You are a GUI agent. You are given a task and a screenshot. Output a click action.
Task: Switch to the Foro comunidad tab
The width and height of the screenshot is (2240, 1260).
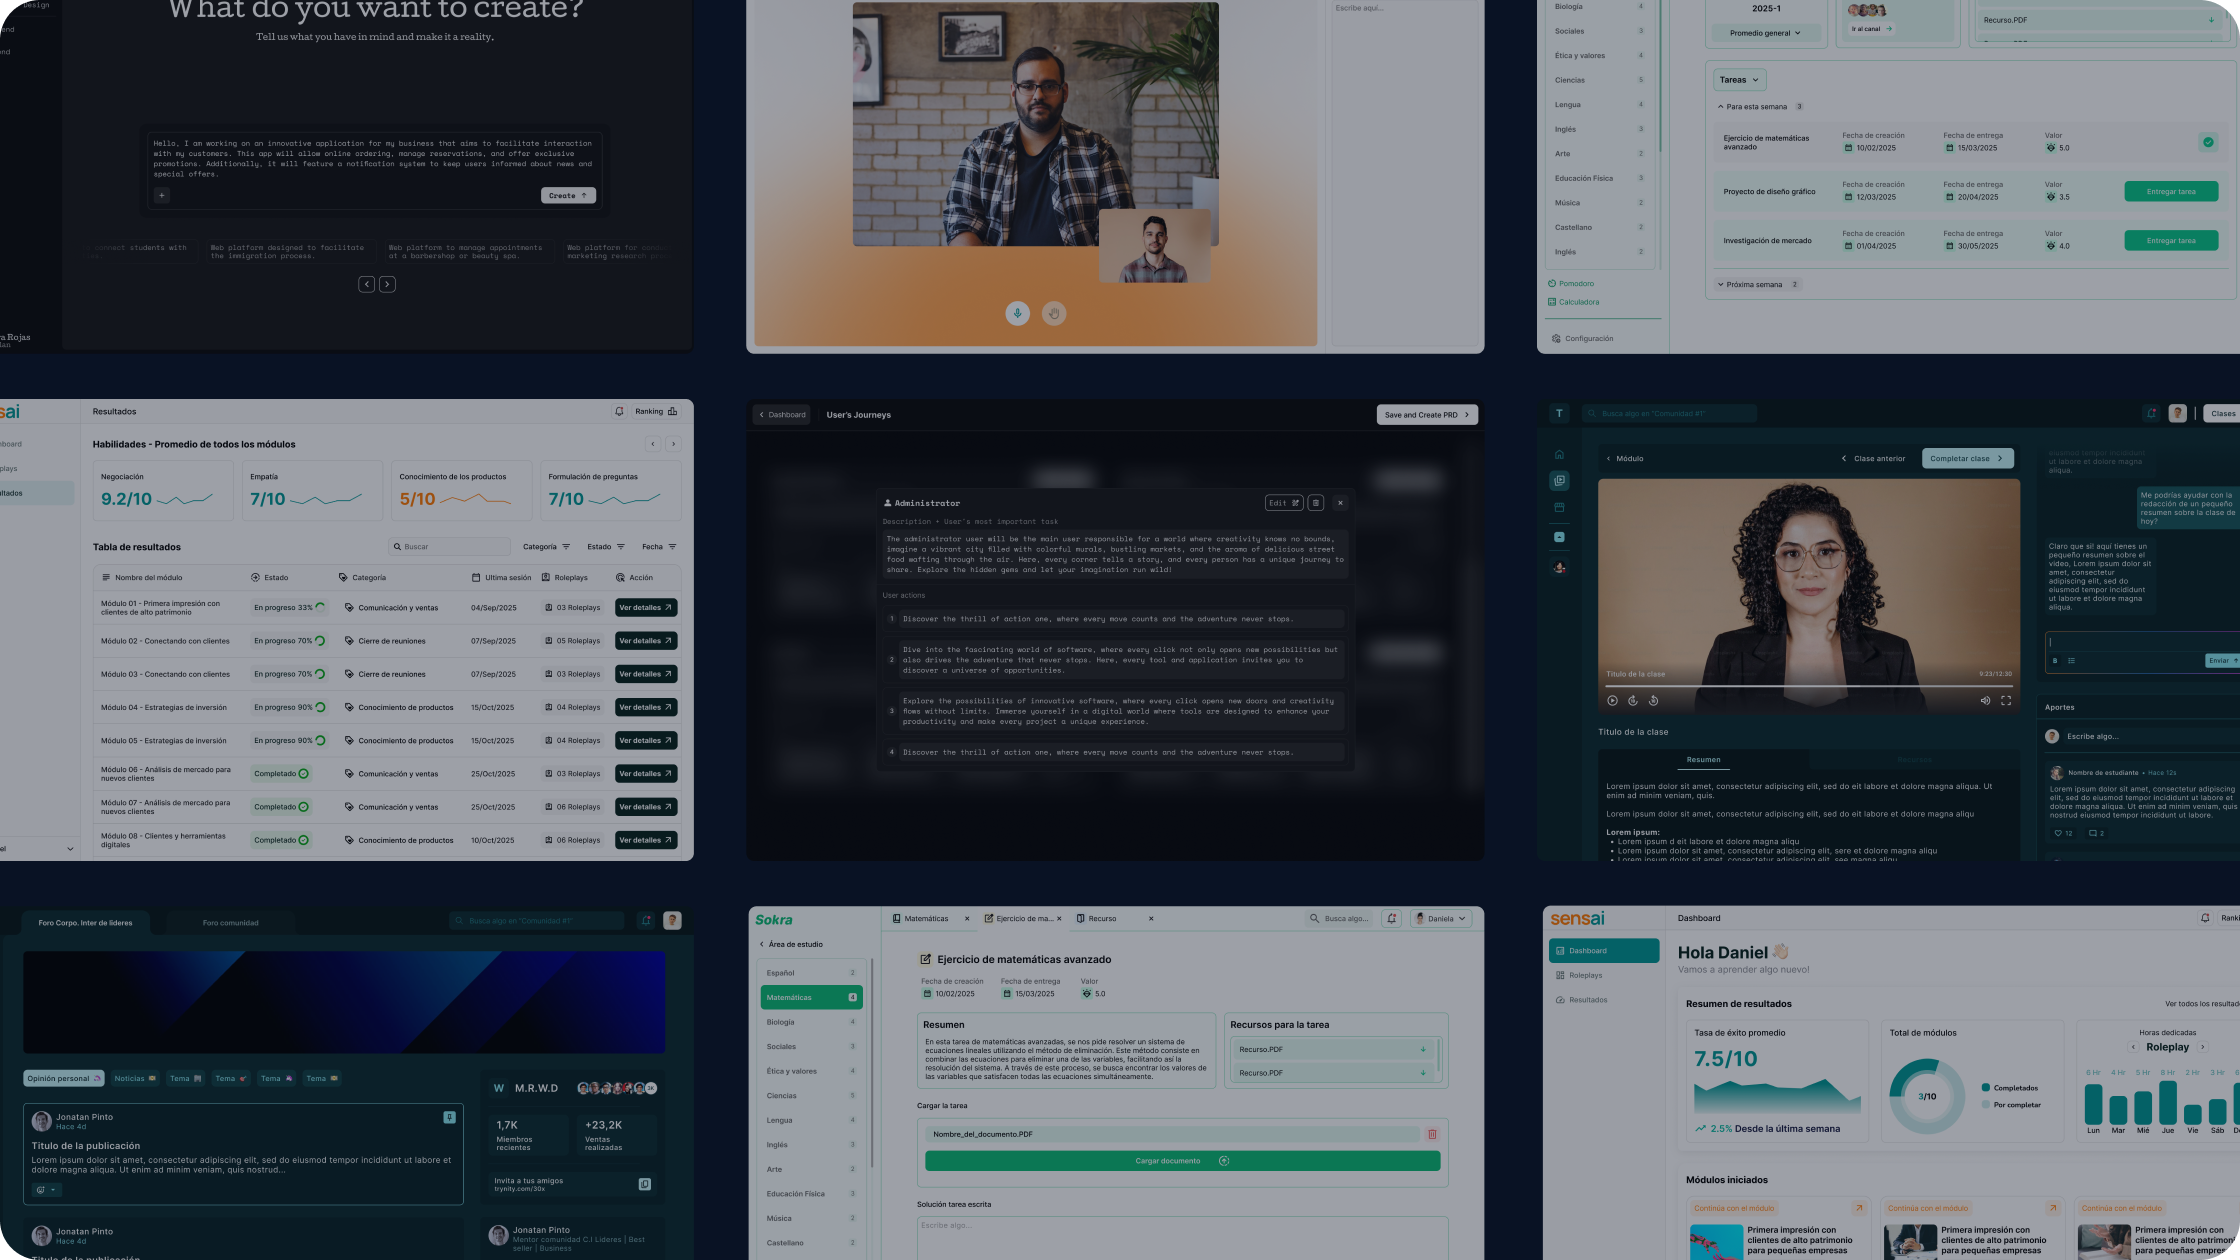(230, 923)
